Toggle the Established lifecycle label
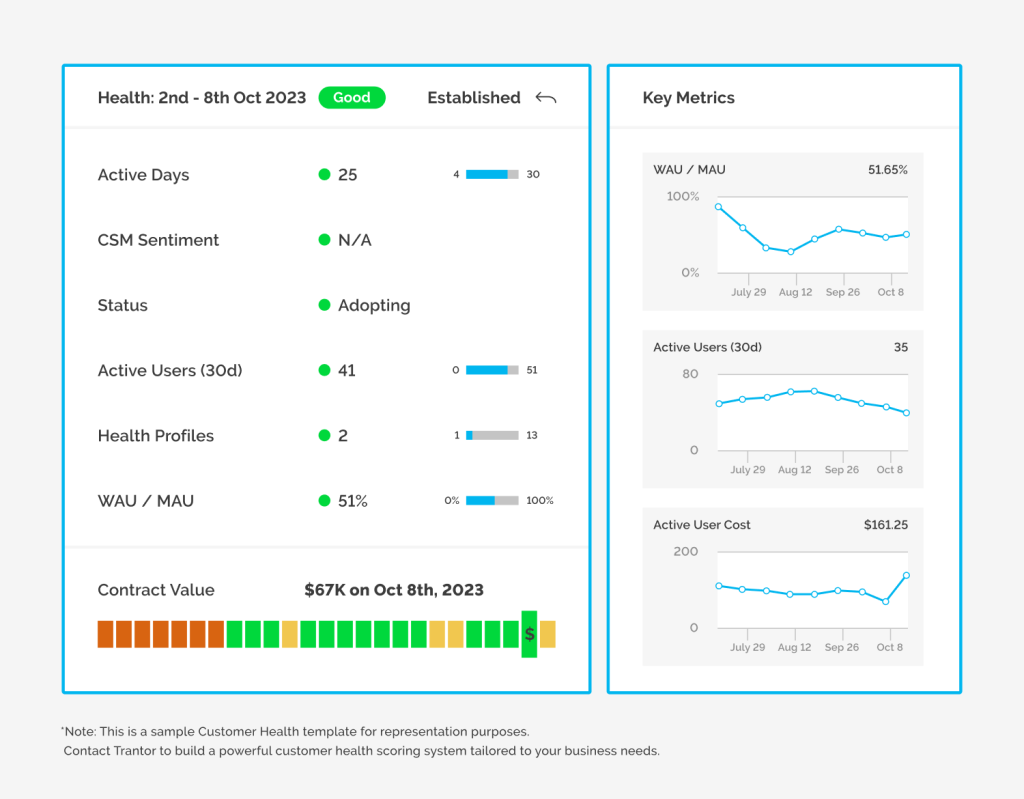The height and width of the screenshot is (799, 1024). coord(473,97)
